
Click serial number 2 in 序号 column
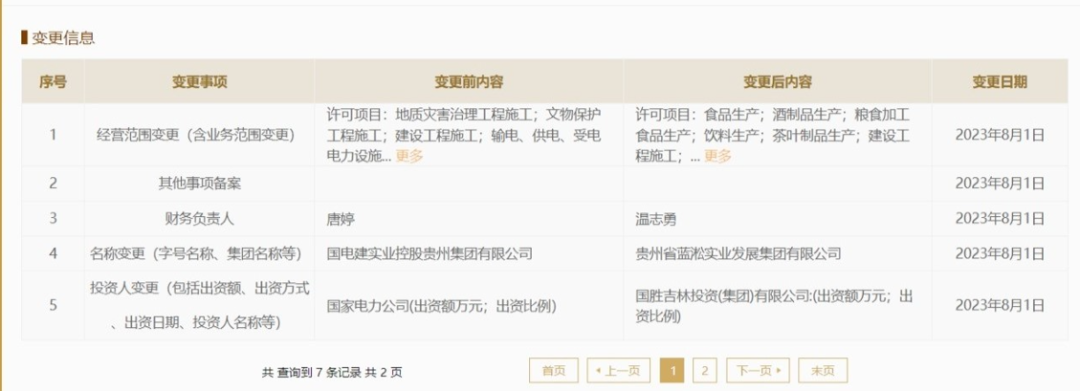click(53, 184)
